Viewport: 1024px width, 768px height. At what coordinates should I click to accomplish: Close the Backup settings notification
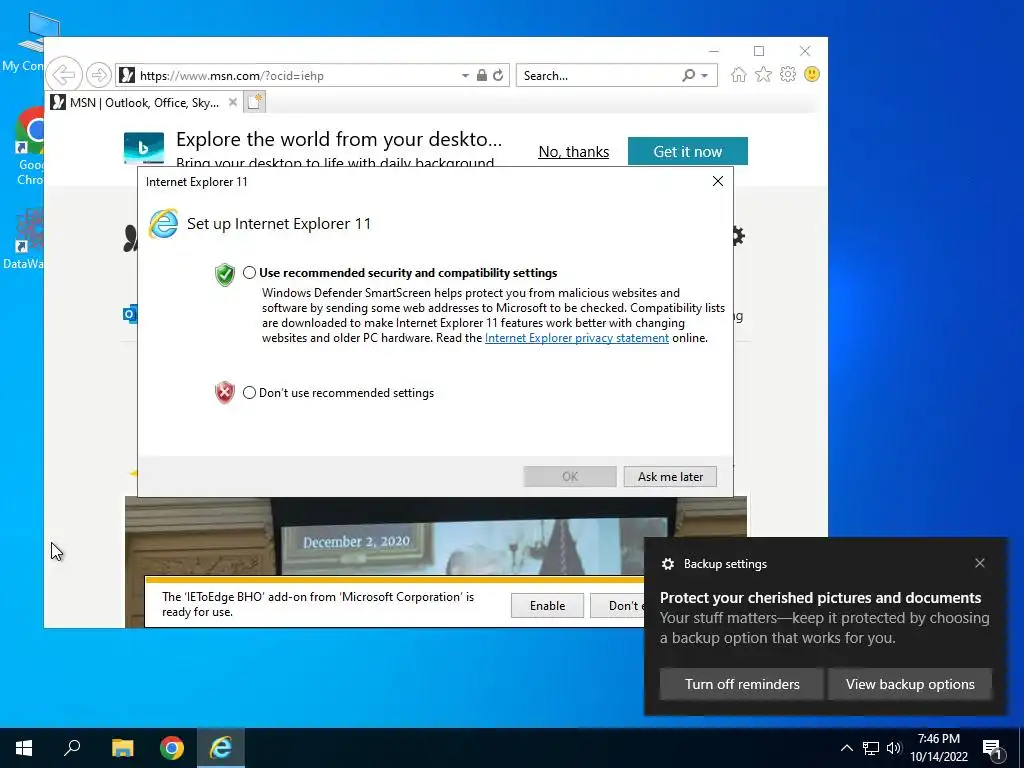(x=980, y=563)
